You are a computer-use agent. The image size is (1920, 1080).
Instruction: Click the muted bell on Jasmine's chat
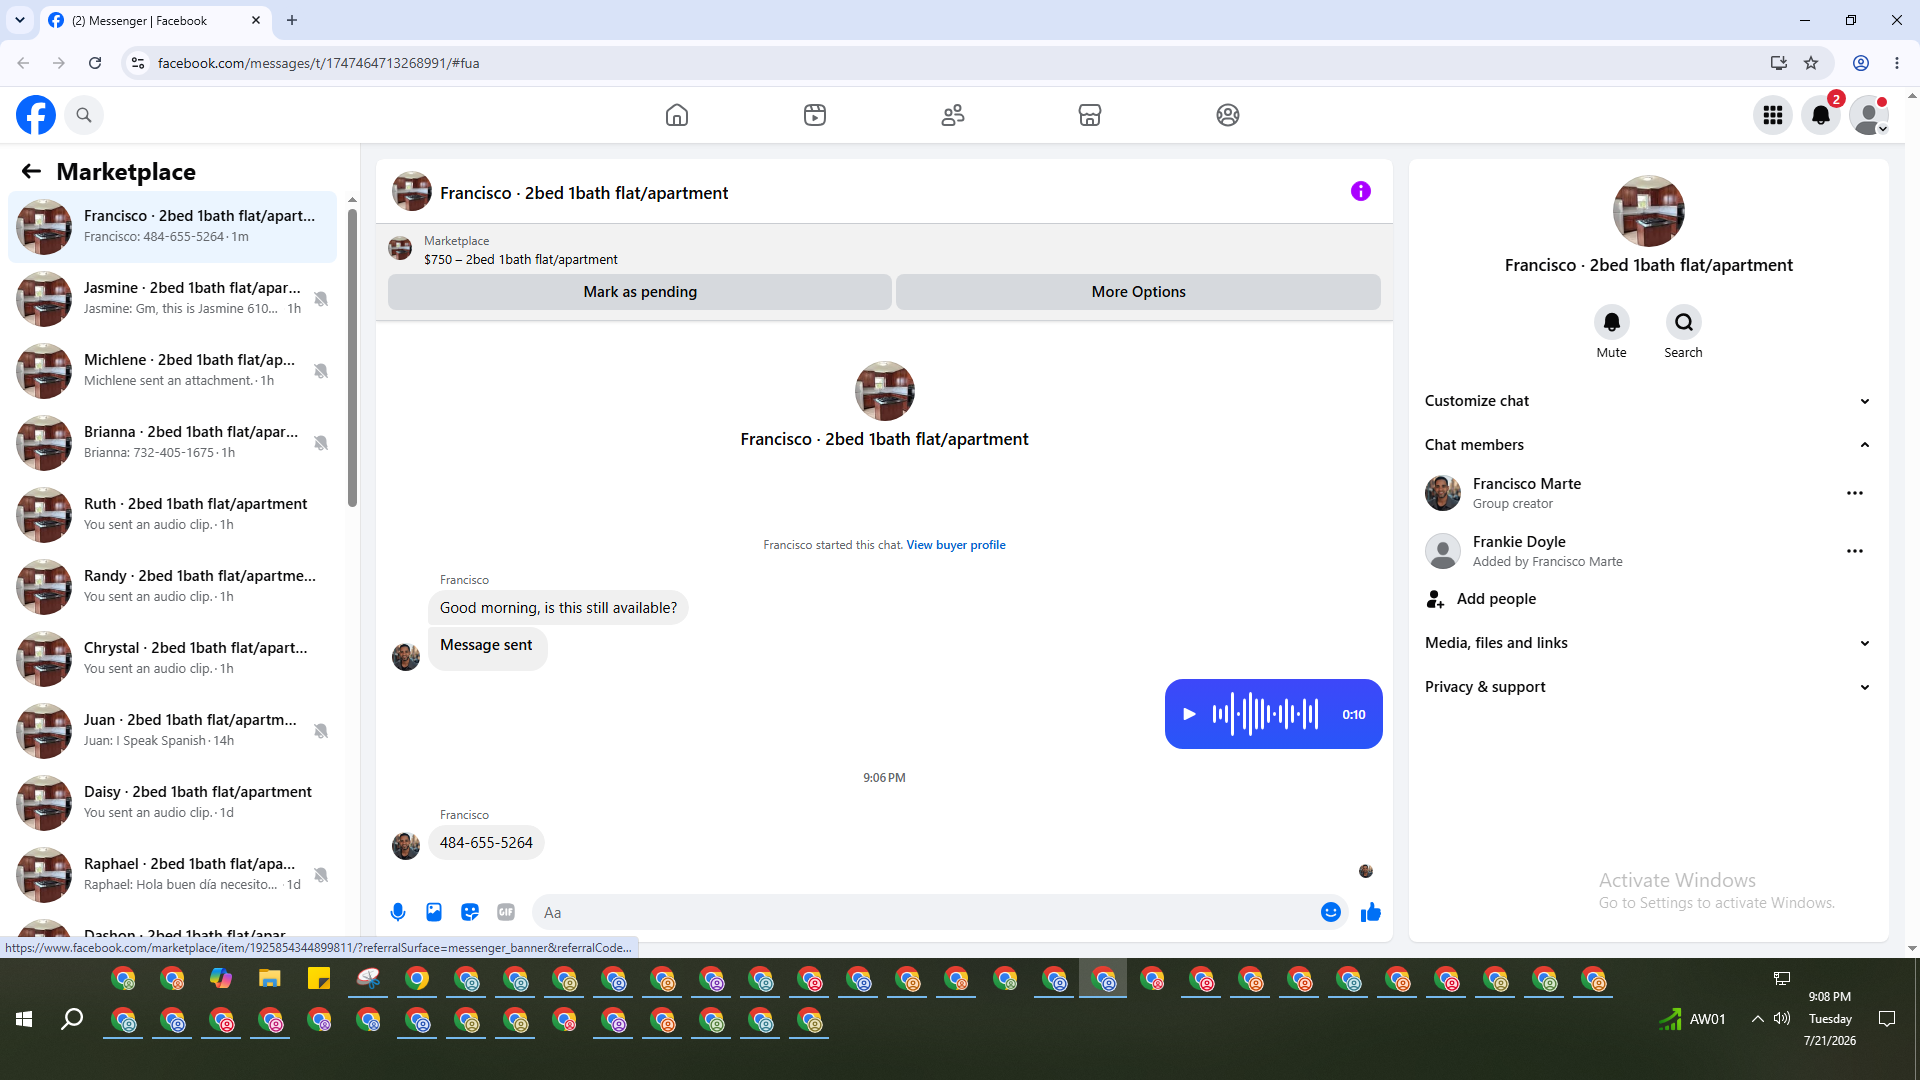(321, 299)
